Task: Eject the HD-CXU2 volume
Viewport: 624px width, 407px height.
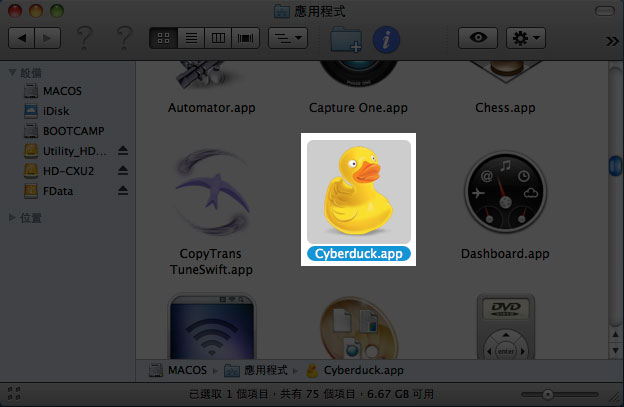Action: click(123, 170)
